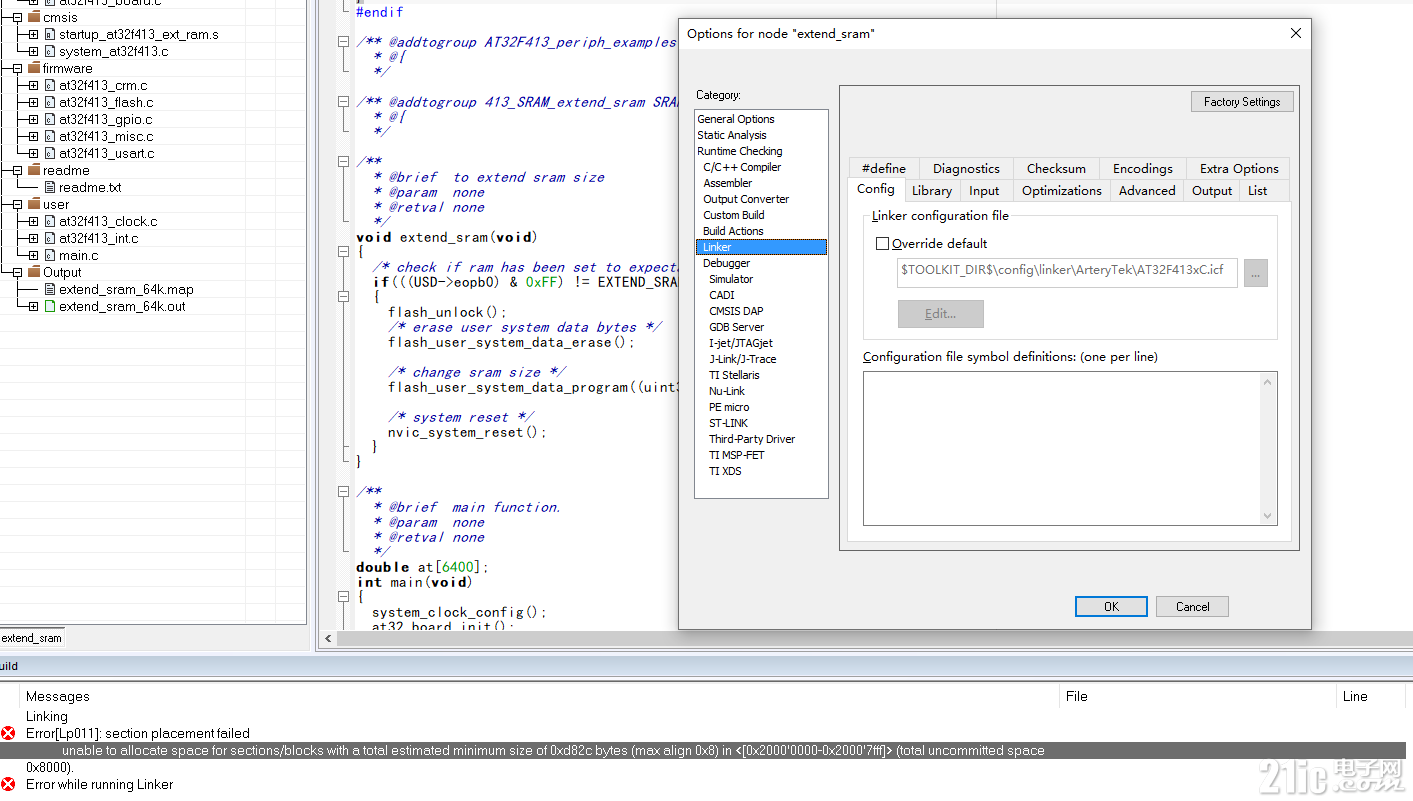Expand the at32f413_crm.c node

pos(33,85)
